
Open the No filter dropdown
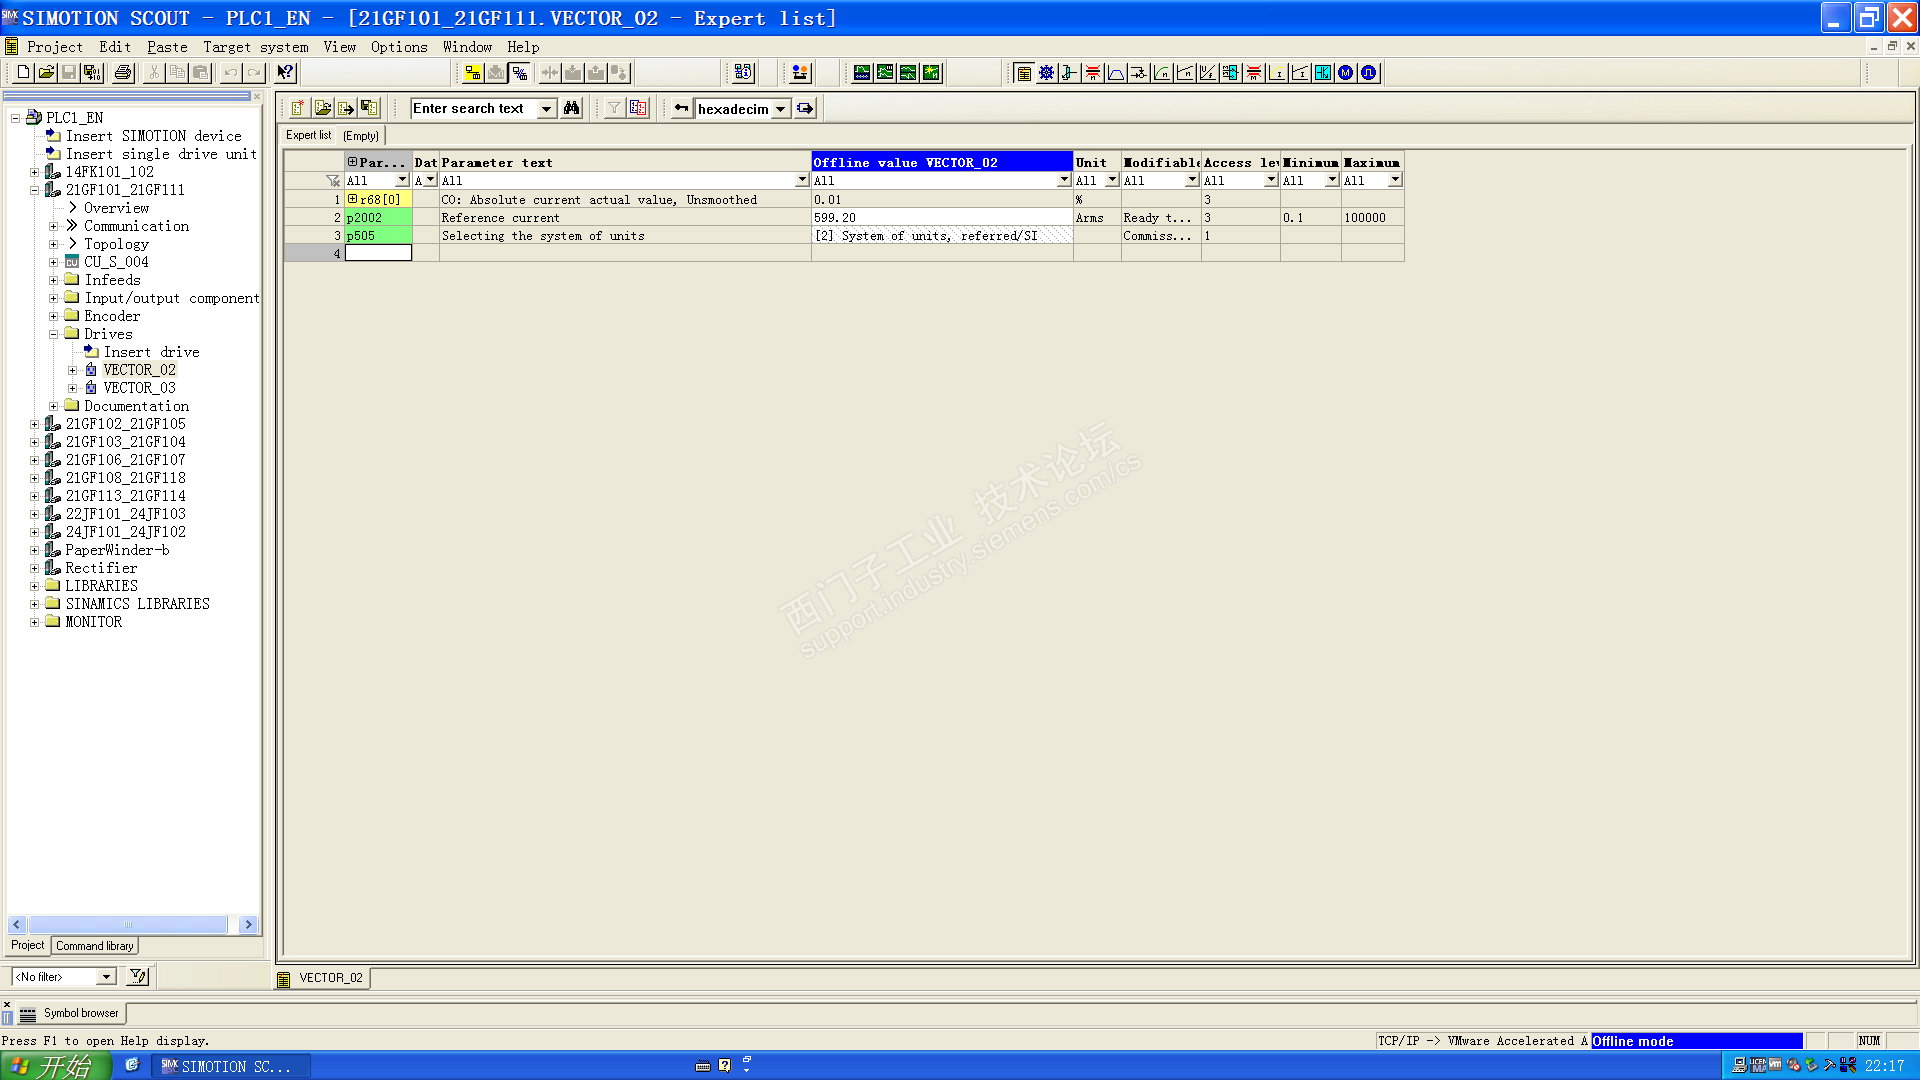coord(105,977)
